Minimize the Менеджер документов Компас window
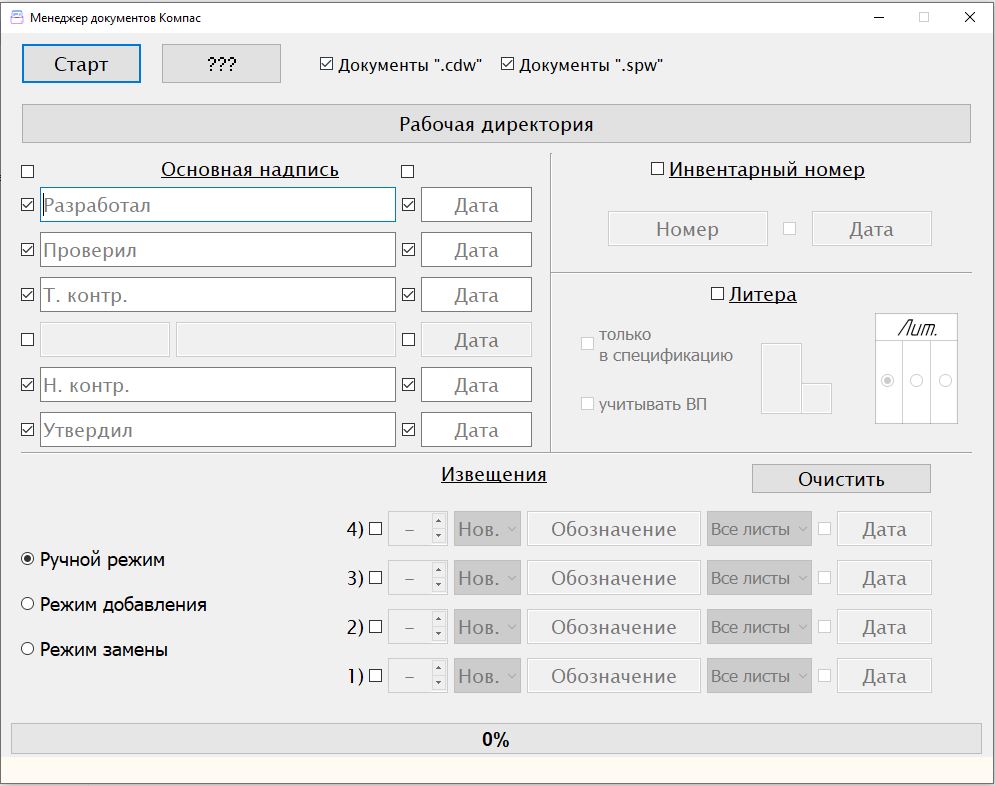The height and width of the screenshot is (786, 995). pos(879,17)
